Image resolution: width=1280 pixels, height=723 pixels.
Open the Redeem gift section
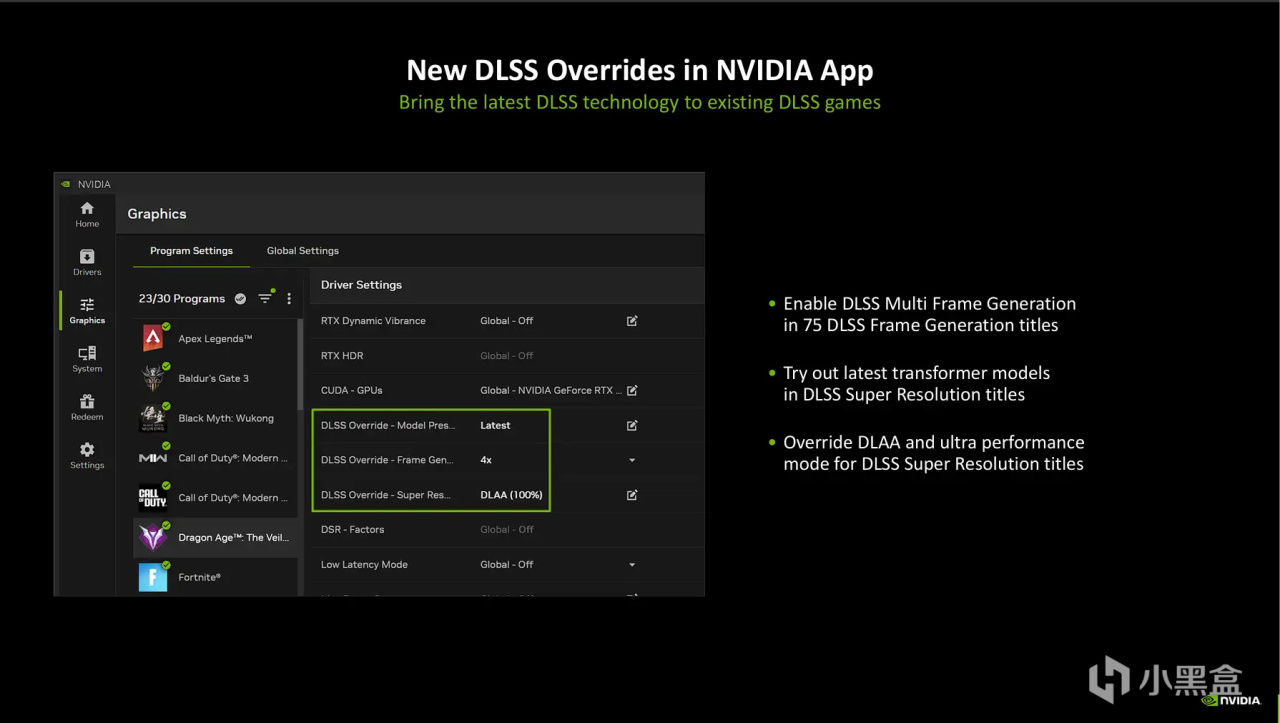click(x=87, y=407)
